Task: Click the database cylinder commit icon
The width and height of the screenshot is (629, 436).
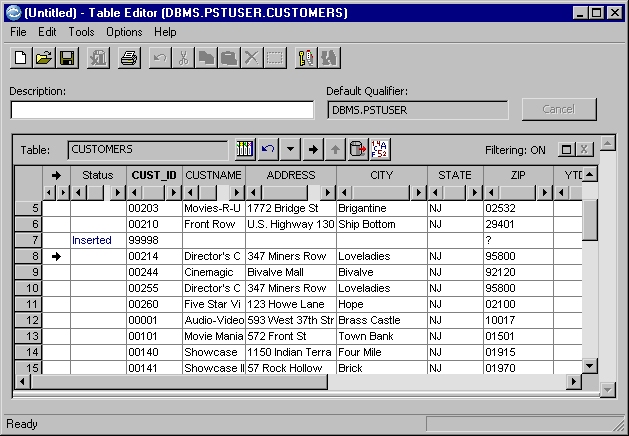Action: click(357, 150)
